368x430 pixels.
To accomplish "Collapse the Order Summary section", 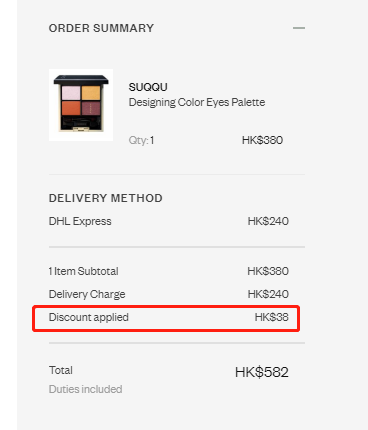I will (x=299, y=28).
